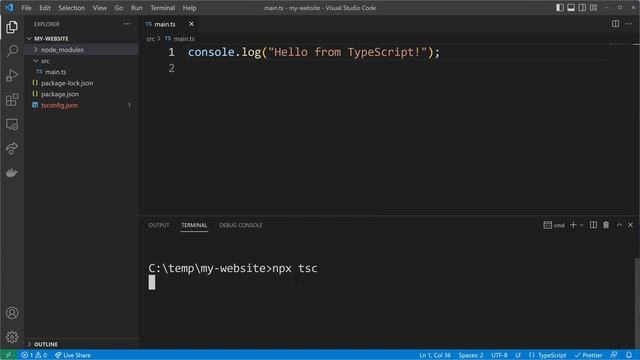Toggle secondary side bar layout button
640x360 pixels.
click(x=582, y=8)
